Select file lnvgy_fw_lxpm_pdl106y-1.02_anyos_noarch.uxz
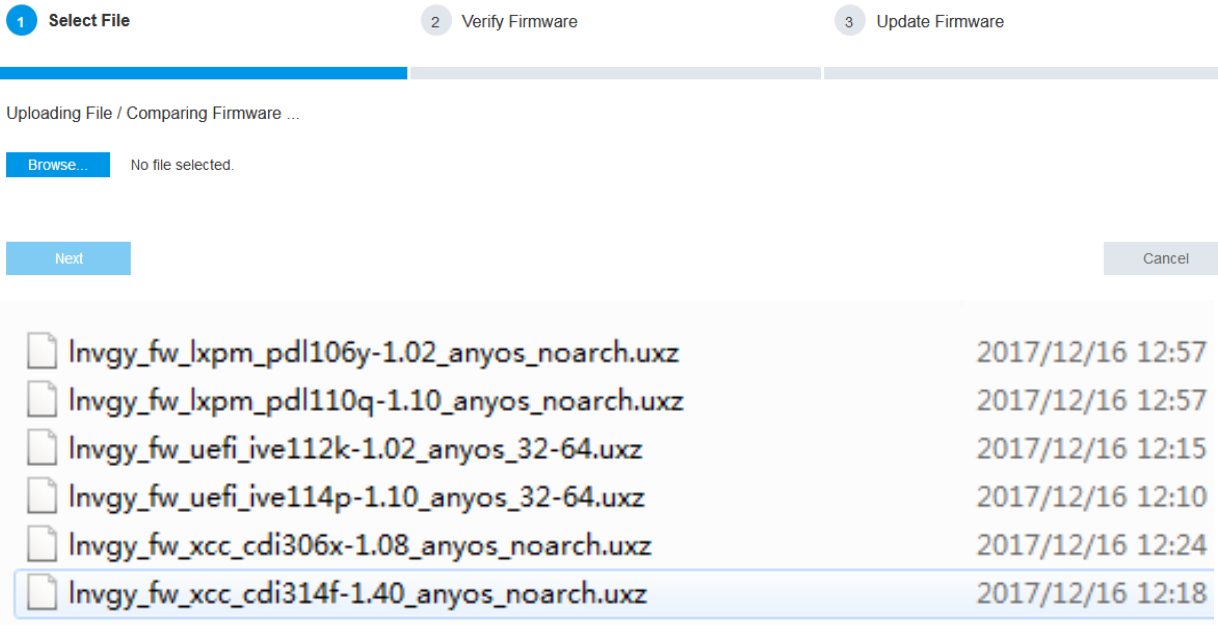 (x=375, y=353)
